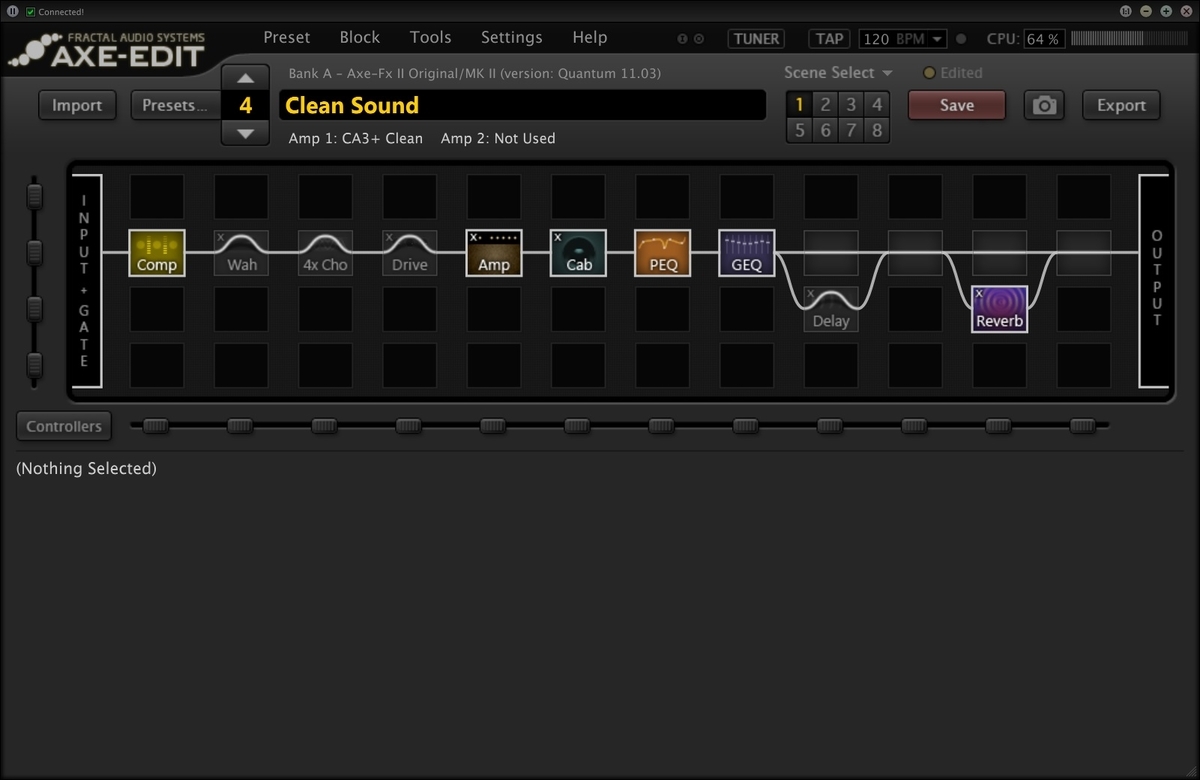The height and width of the screenshot is (780, 1200).
Task: Select the purple Reverb block
Action: [x=999, y=309]
